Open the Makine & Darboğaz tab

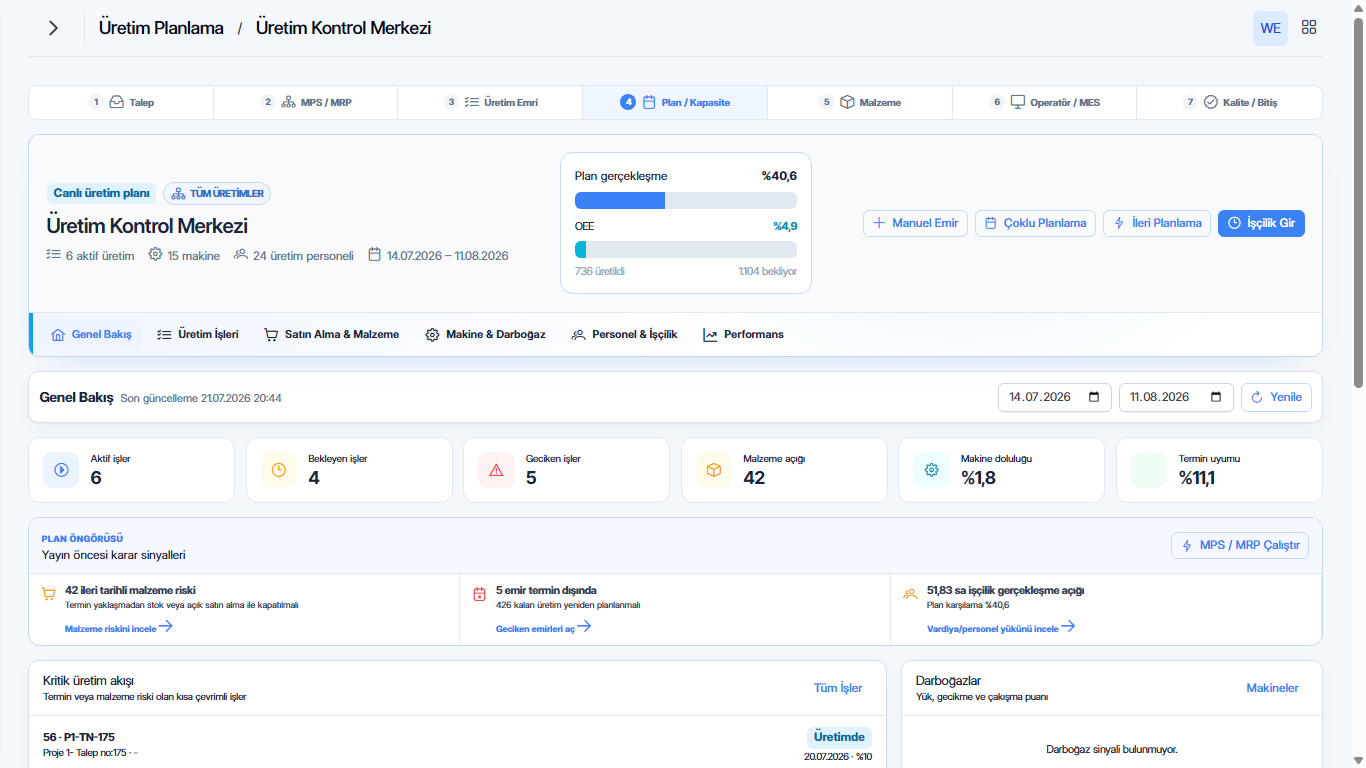click(485, 335)
